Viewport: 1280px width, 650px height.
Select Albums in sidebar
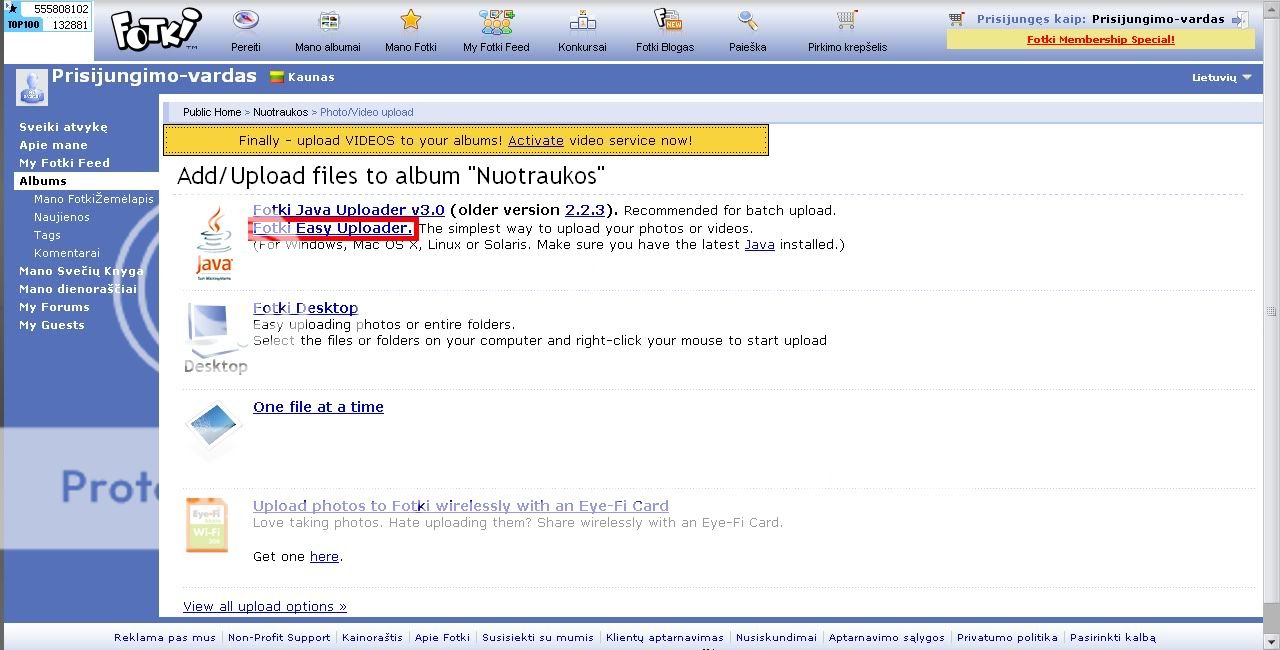pos(43,181)
